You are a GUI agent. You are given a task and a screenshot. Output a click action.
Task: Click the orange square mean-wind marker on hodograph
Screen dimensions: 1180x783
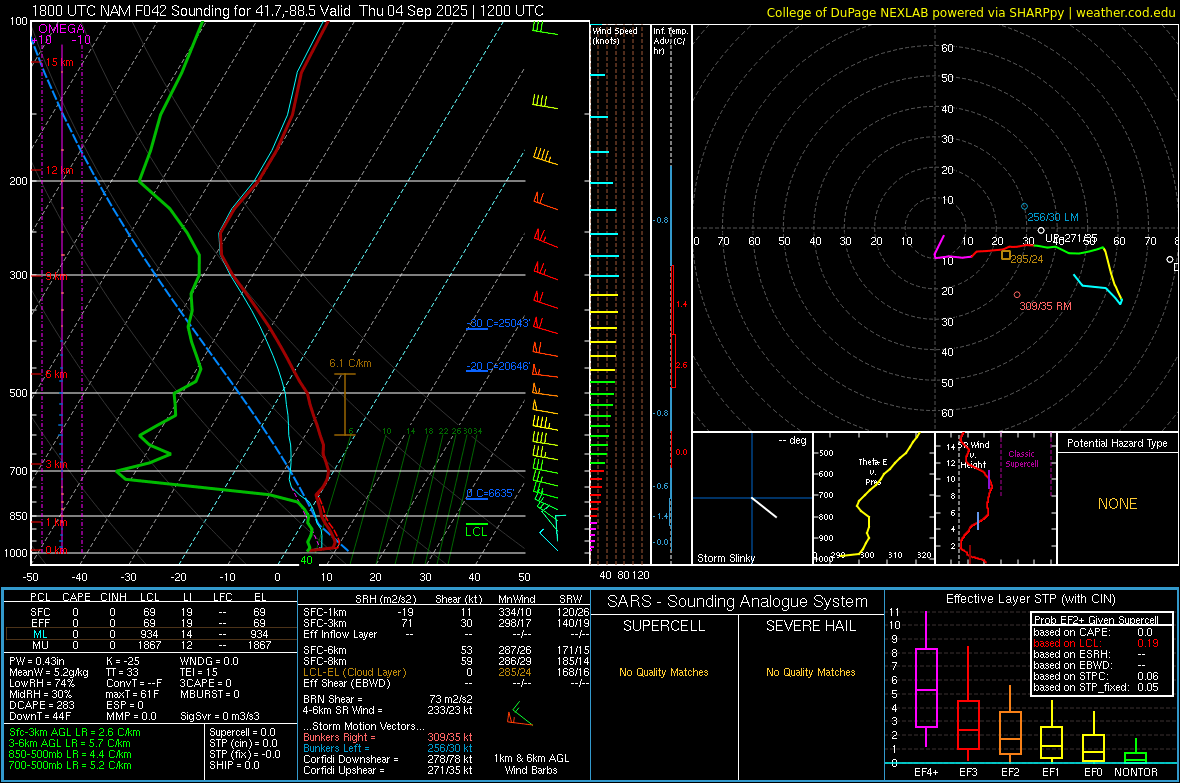pos(1006,255)
